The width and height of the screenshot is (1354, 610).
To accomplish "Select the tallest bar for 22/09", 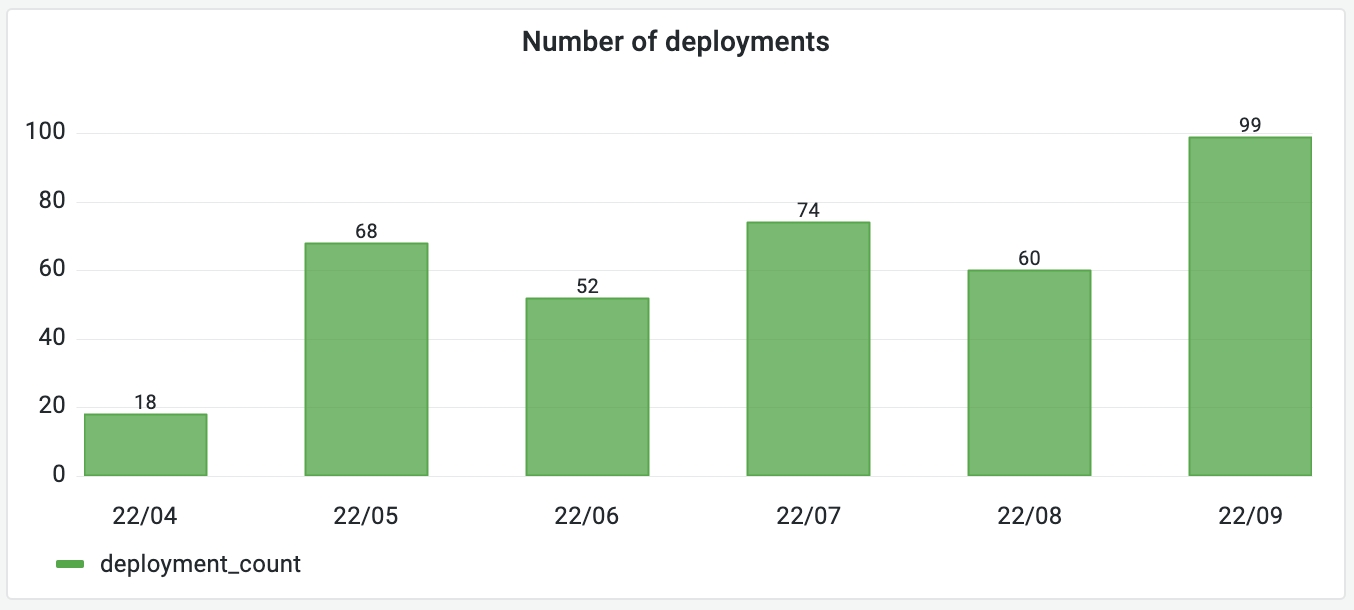I will pyautogui.click(x=1249, y=306).
